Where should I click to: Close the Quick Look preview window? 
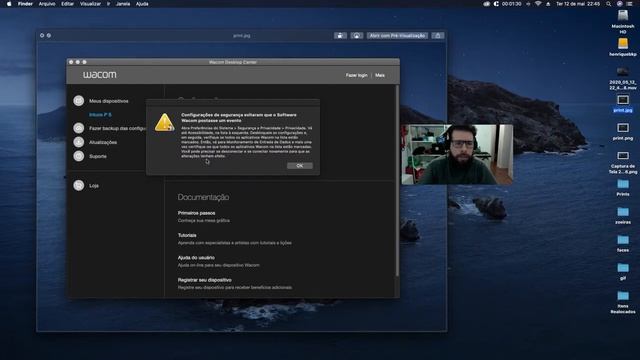[x=42, y=36]
